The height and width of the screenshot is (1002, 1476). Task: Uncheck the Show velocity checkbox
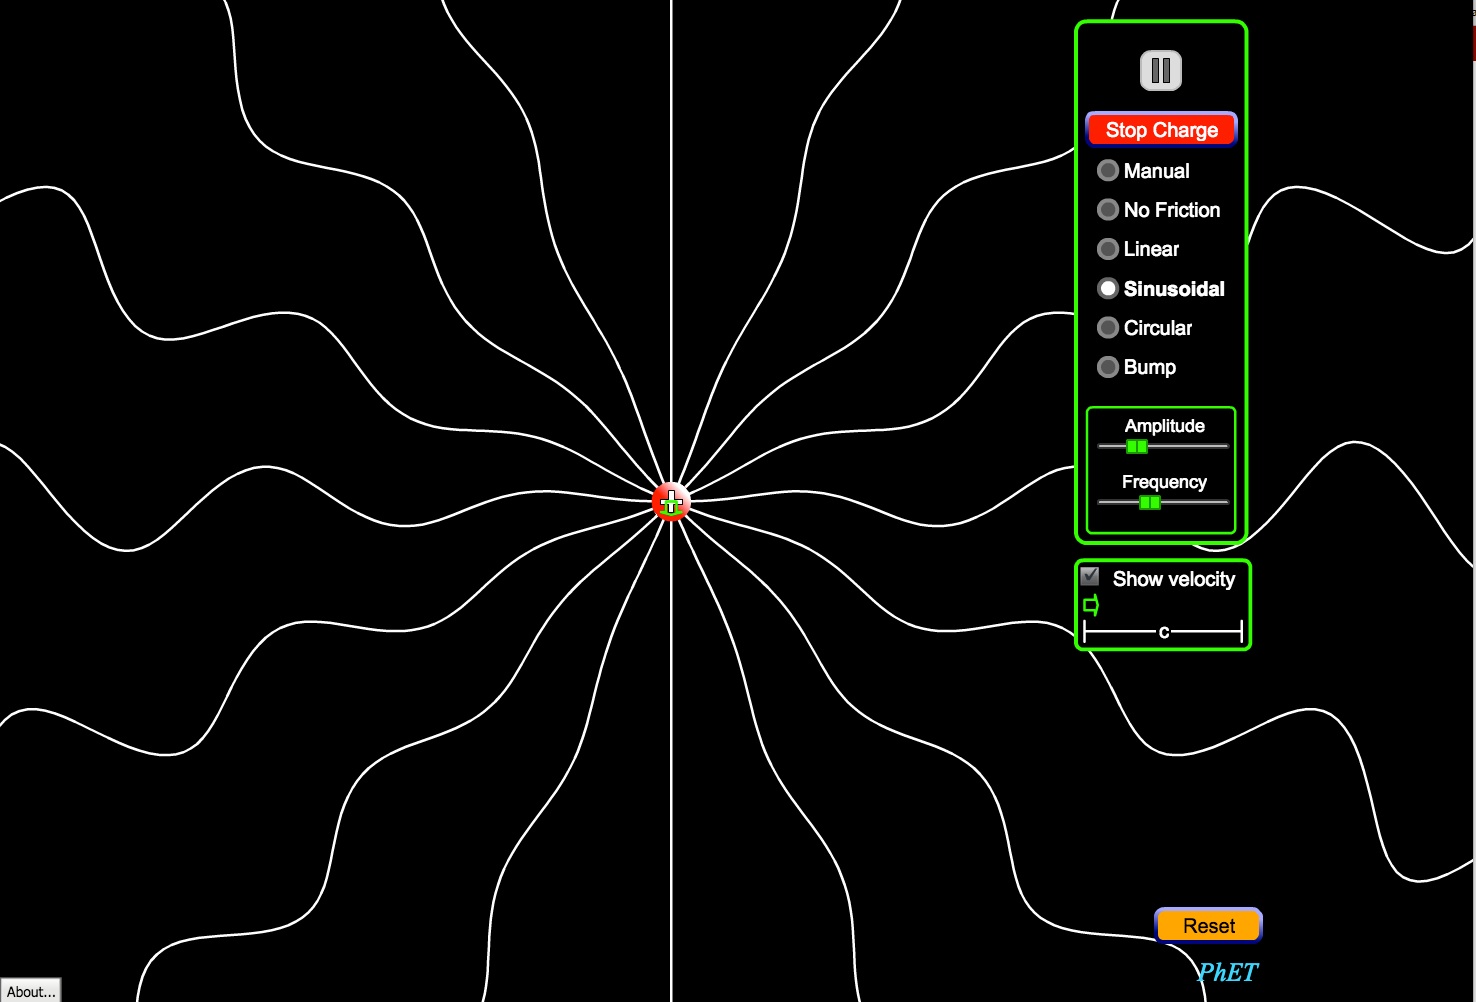click(x=1089, y=576)
